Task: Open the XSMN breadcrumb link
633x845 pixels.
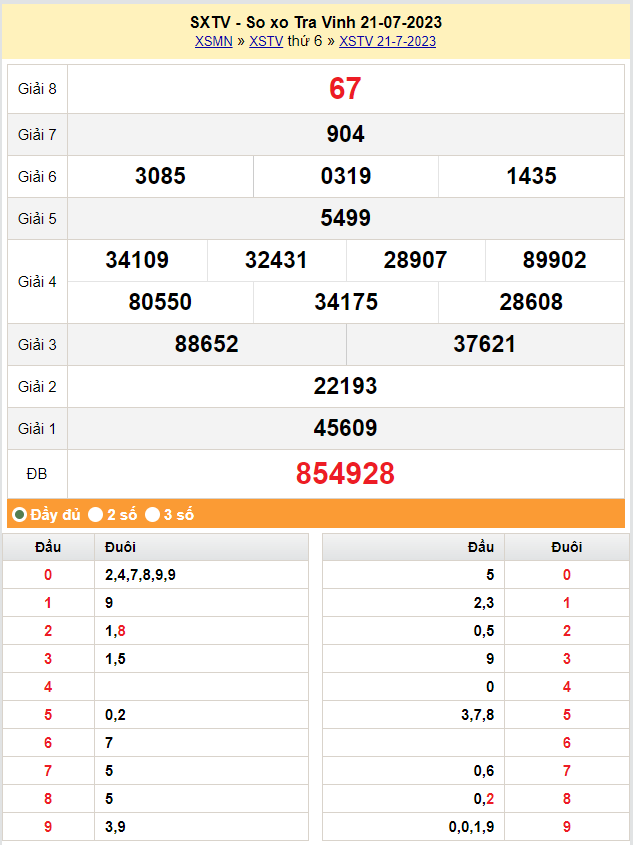Action: [x=213, y=41]
